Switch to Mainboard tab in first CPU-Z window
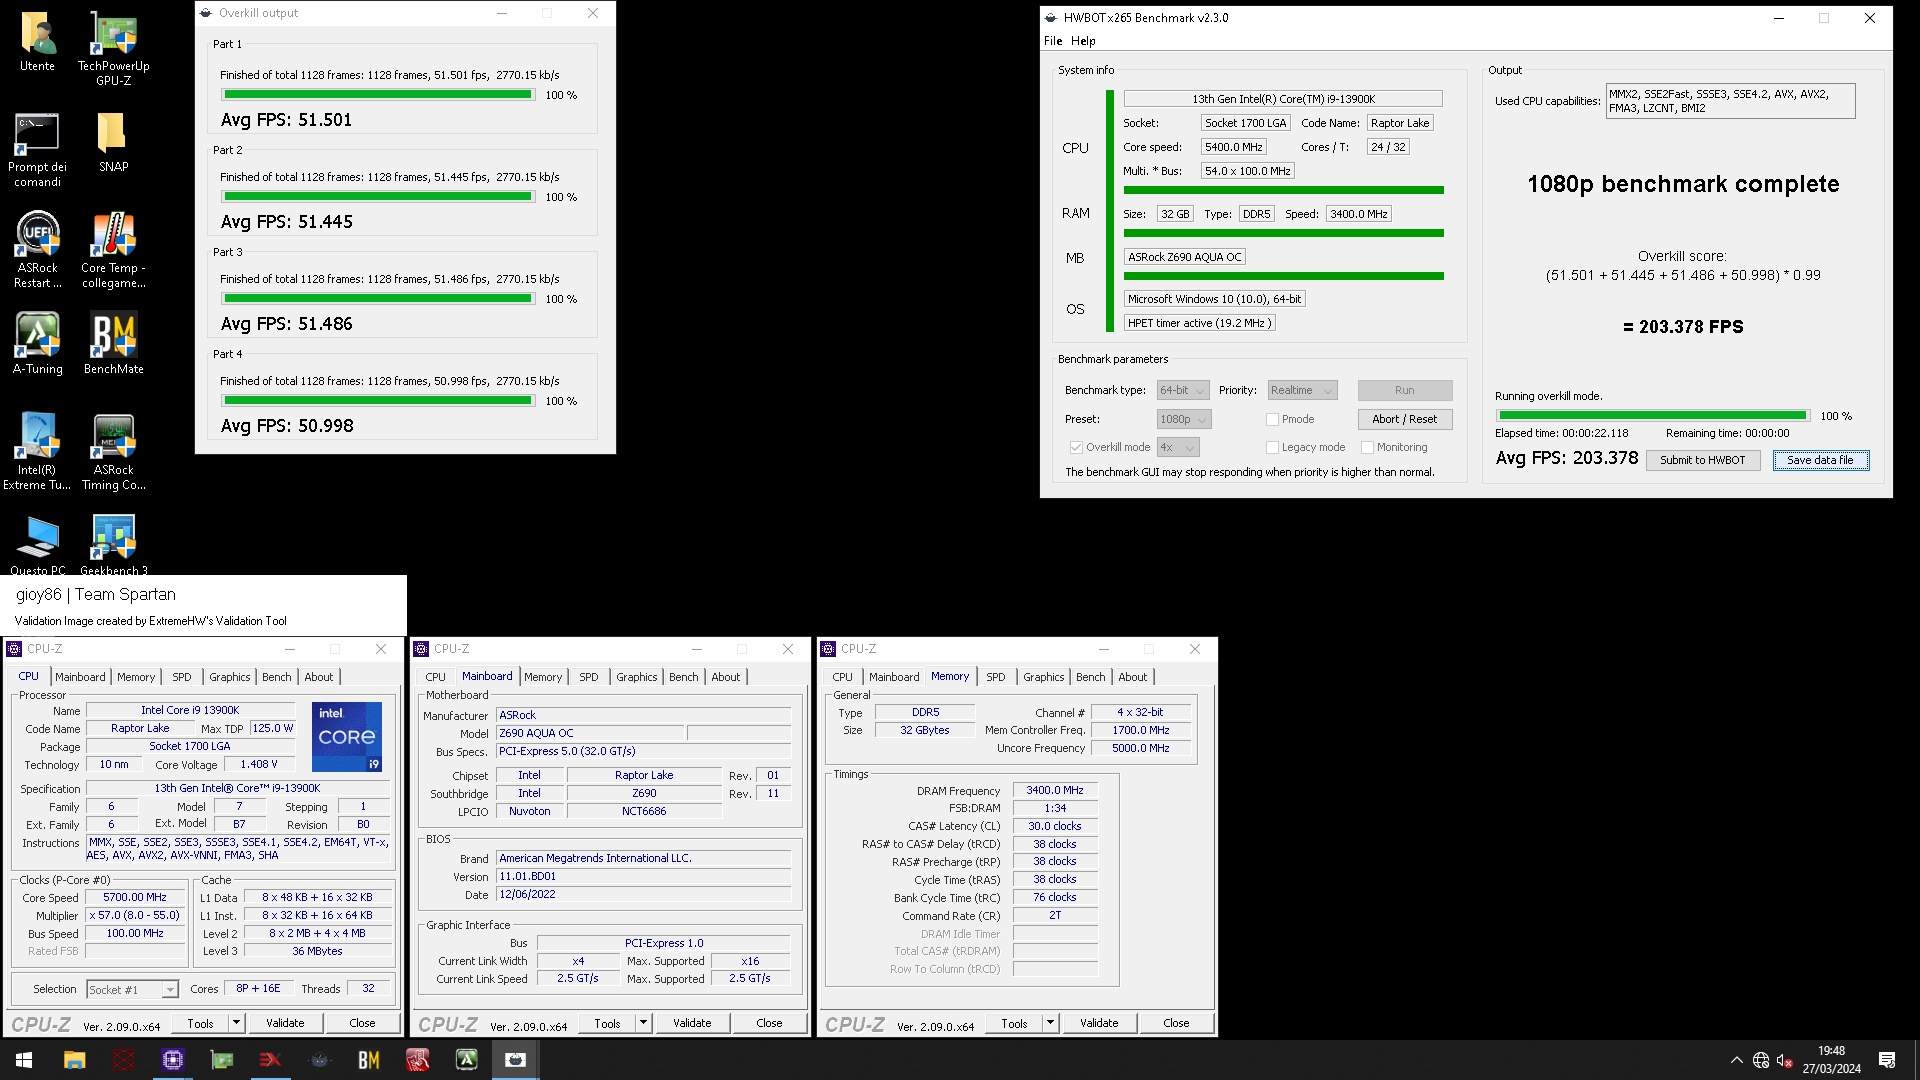This screenshot has height=1080, width=1920. [x=80, y=677]
